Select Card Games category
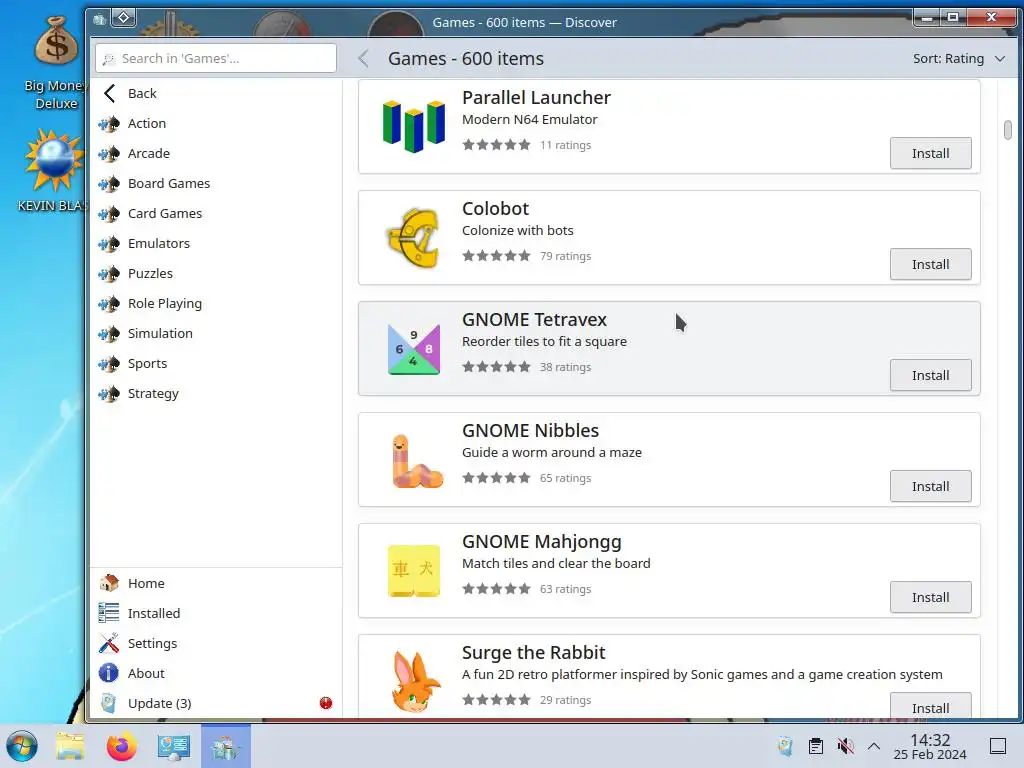The height and width of the screenshot is (768, 1024). (216, 214)
